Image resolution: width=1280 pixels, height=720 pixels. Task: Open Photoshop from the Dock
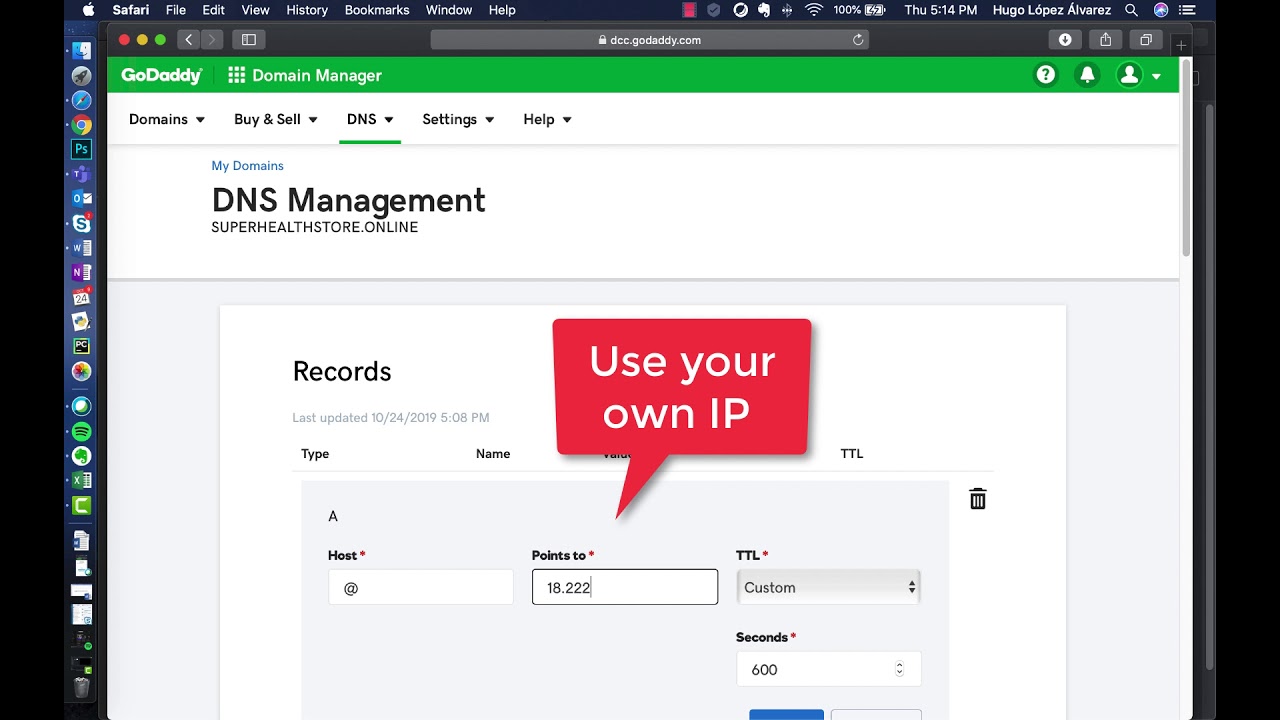pos(82,149)
